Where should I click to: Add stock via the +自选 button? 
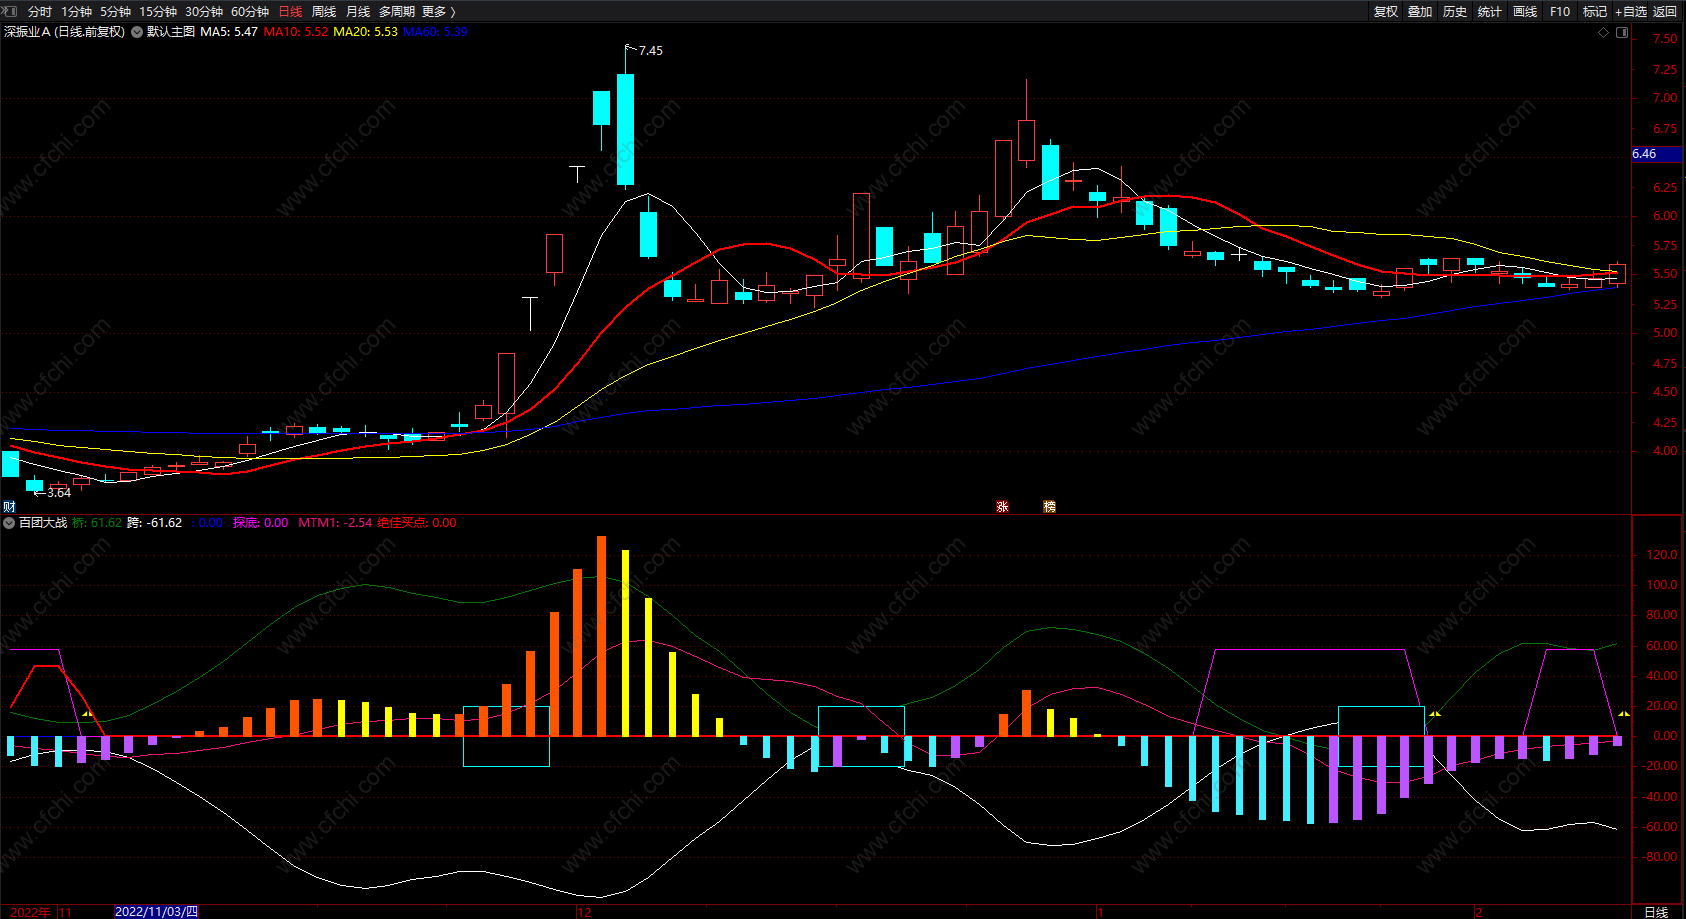[x=1631, y=12]
